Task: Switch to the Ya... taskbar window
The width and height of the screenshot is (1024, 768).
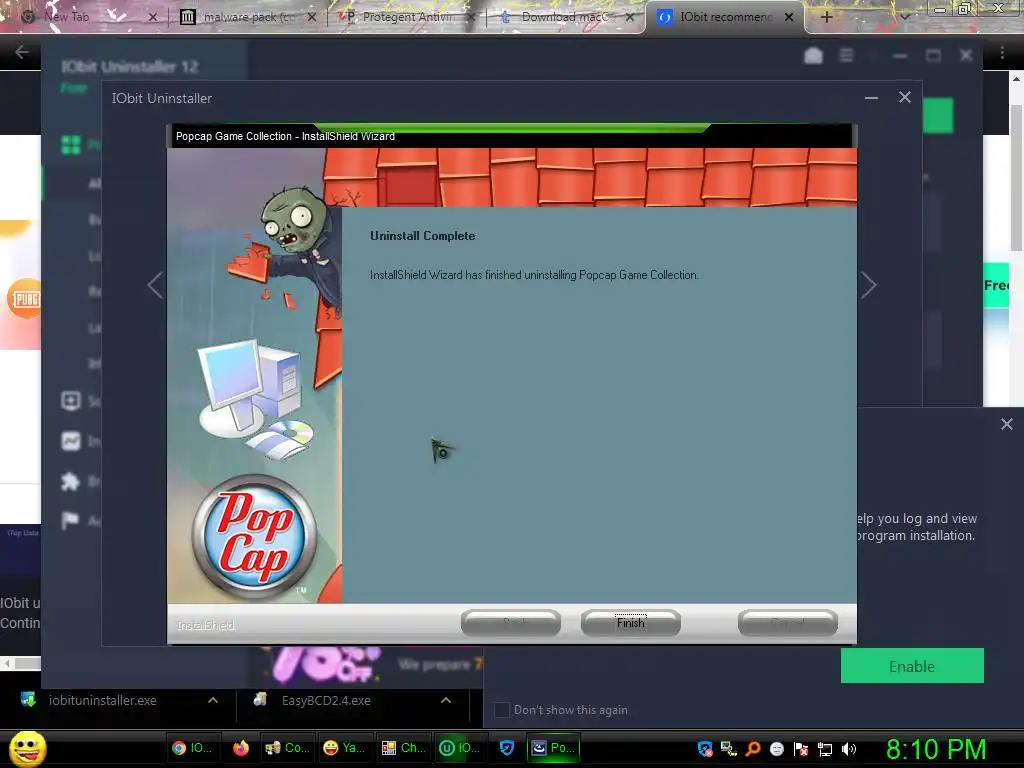Action: (344, 748)
